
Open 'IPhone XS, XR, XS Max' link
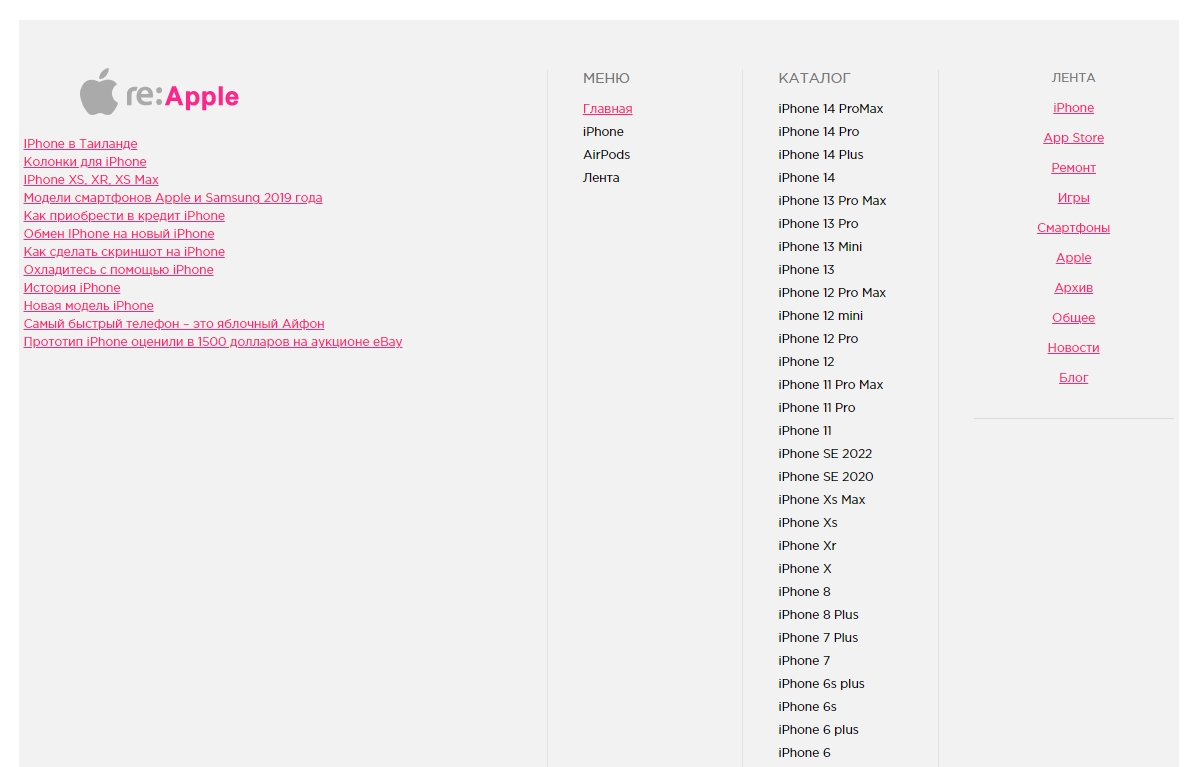[91, 180]
